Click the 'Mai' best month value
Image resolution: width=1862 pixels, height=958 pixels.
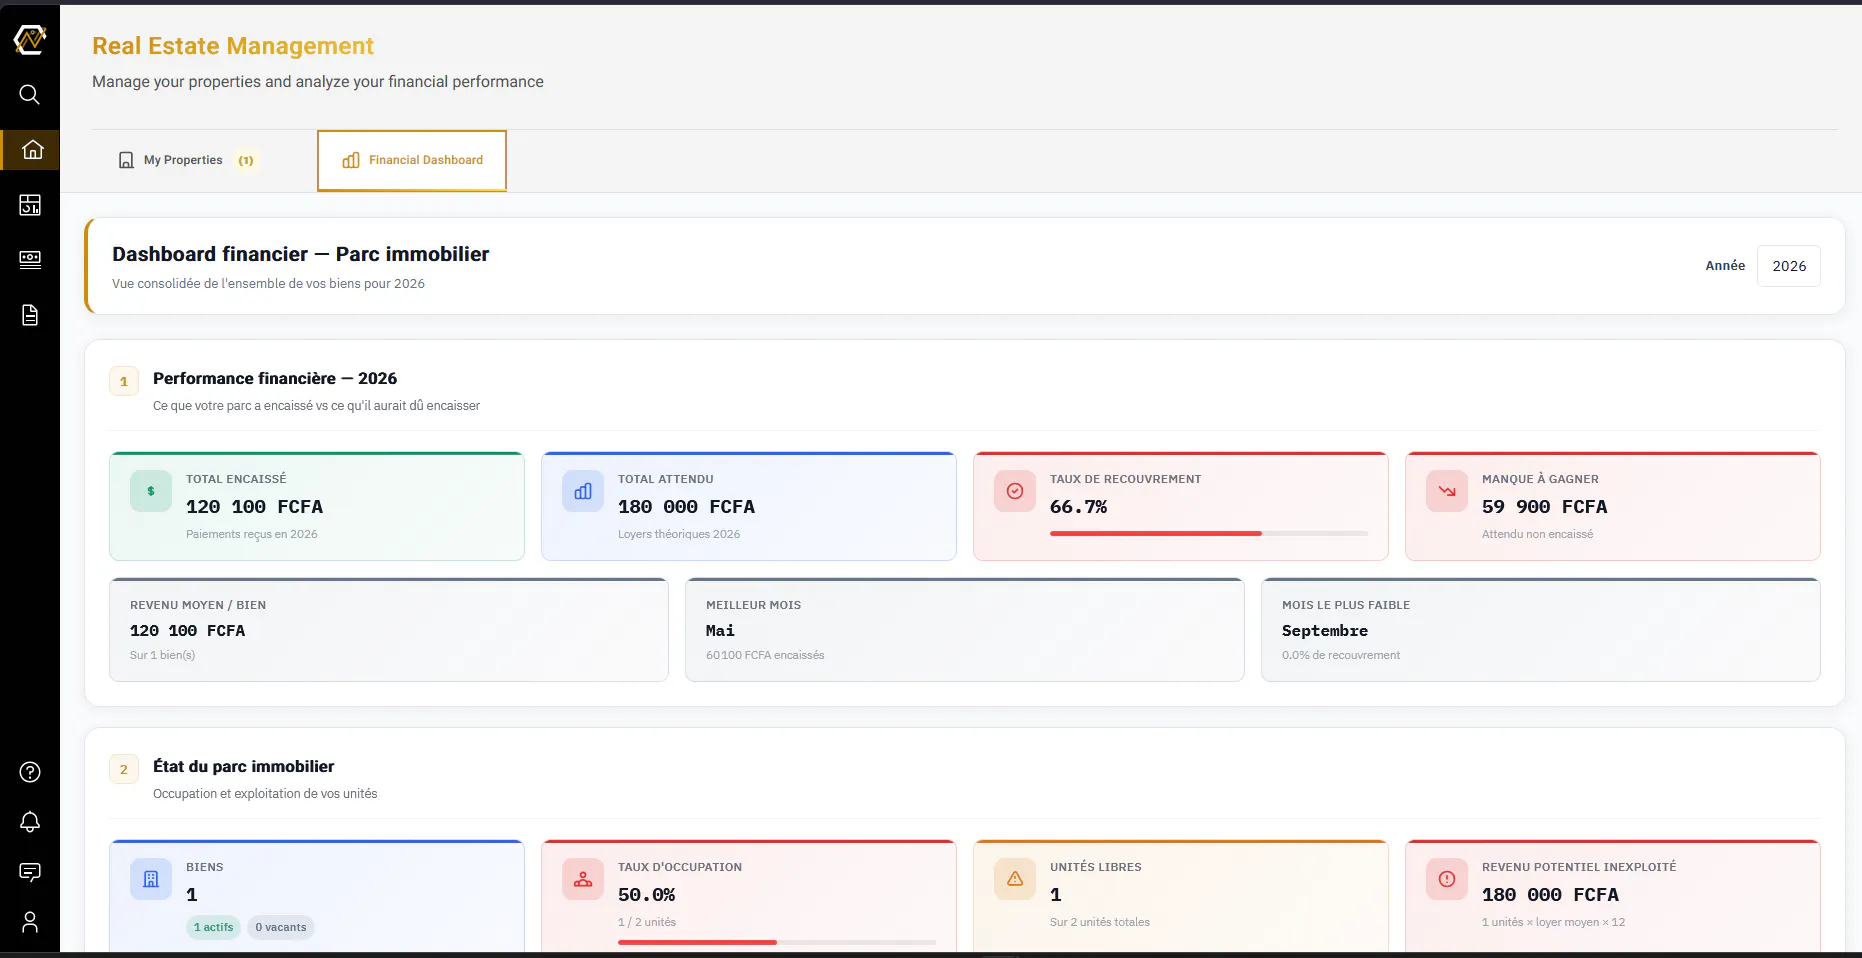click(x=720, y=631)
